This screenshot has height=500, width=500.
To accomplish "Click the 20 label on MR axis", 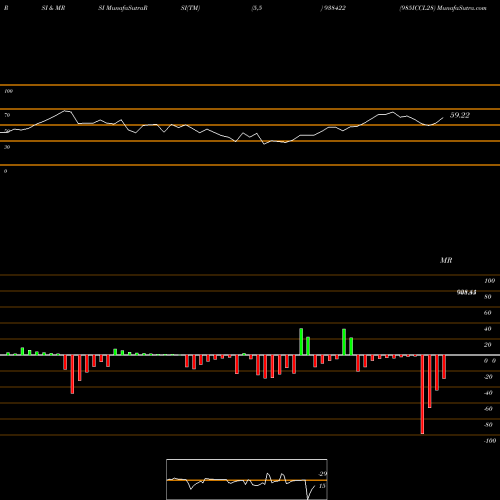I will click(x=488, y=345).
